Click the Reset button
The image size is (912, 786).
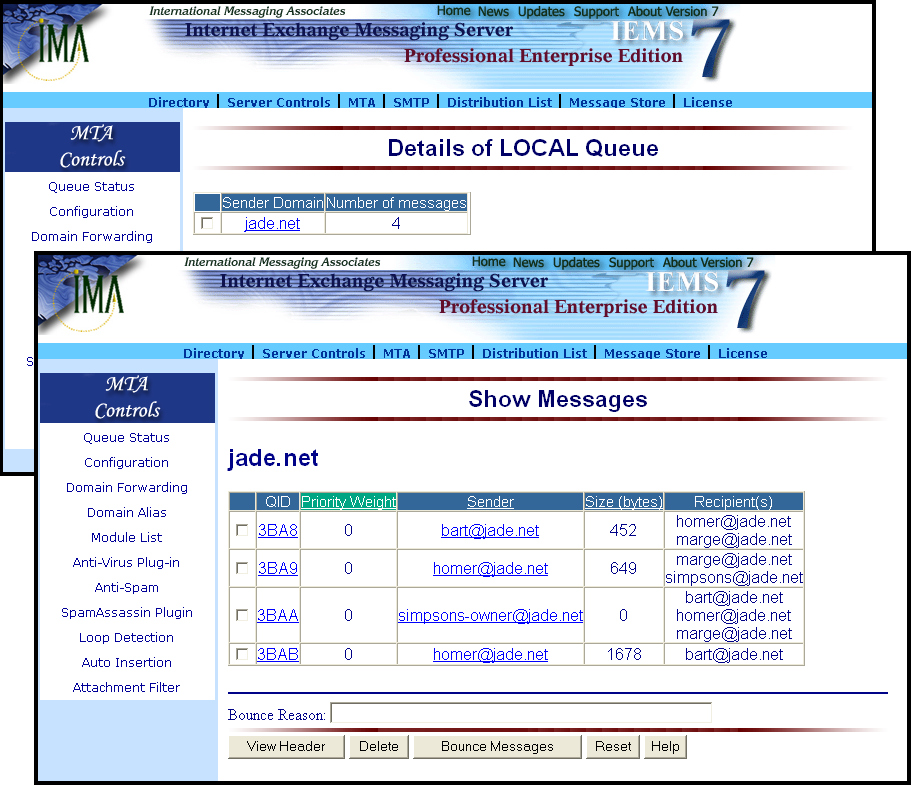pos(613,746)
